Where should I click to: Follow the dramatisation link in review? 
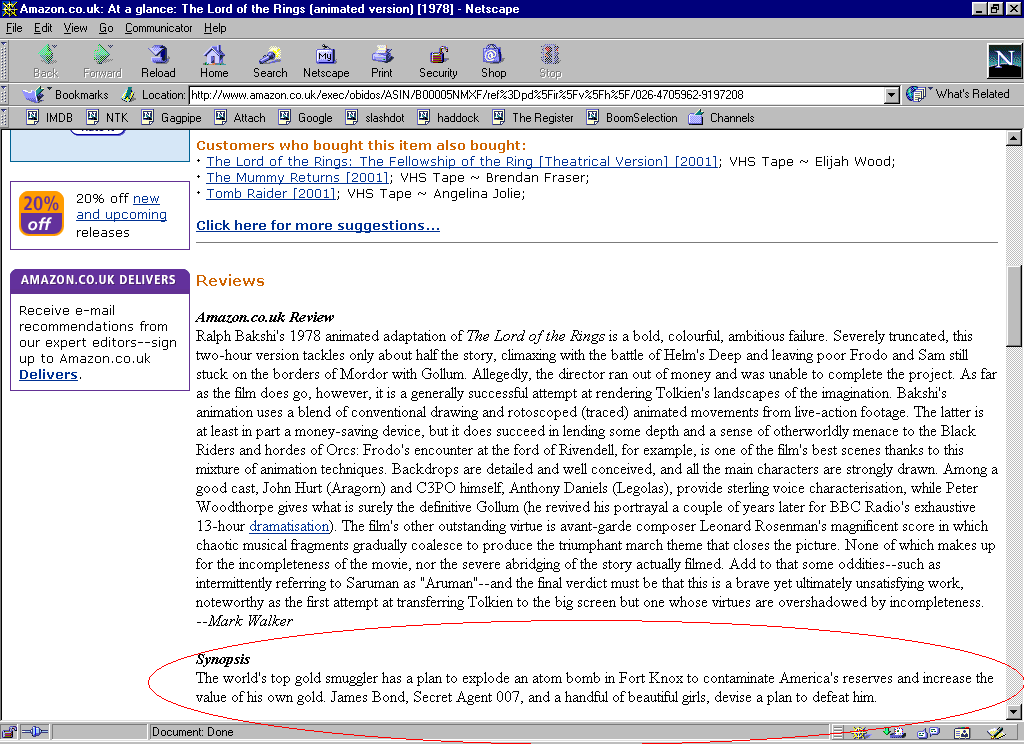[x=289, y=526]
